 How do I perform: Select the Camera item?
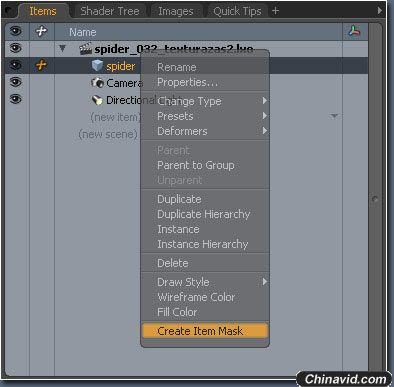pyautogui.click(x=124, y=83)
